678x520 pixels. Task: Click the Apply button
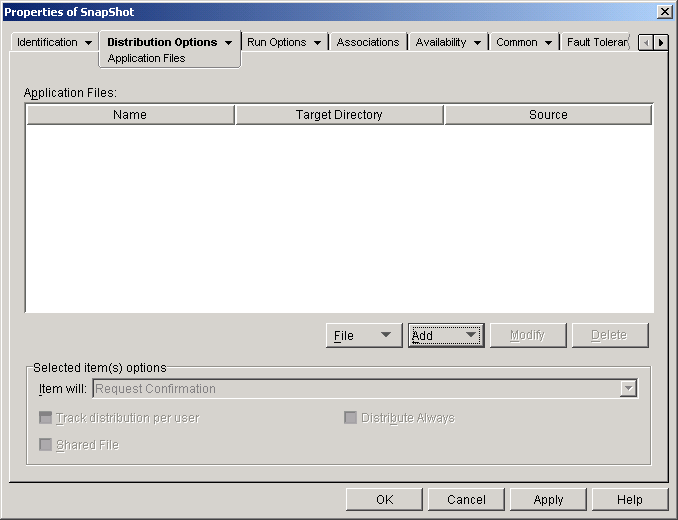pyautogui.click(x=548, y=500)
